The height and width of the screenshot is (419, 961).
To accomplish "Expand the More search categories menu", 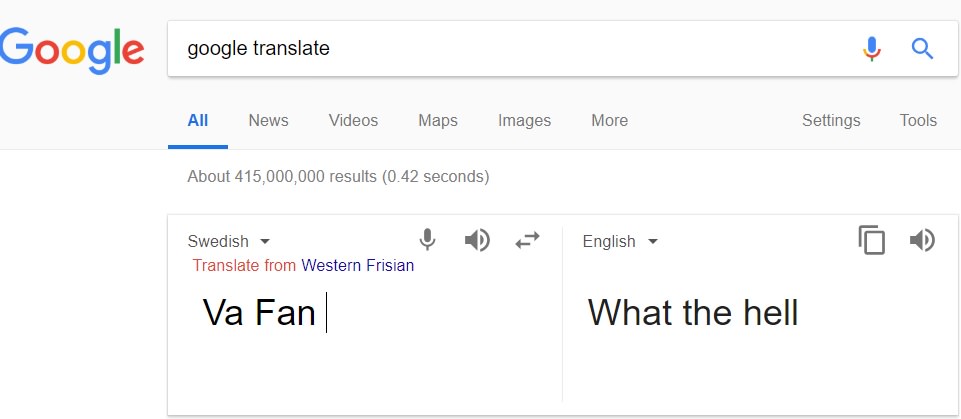I will [609, 120].
